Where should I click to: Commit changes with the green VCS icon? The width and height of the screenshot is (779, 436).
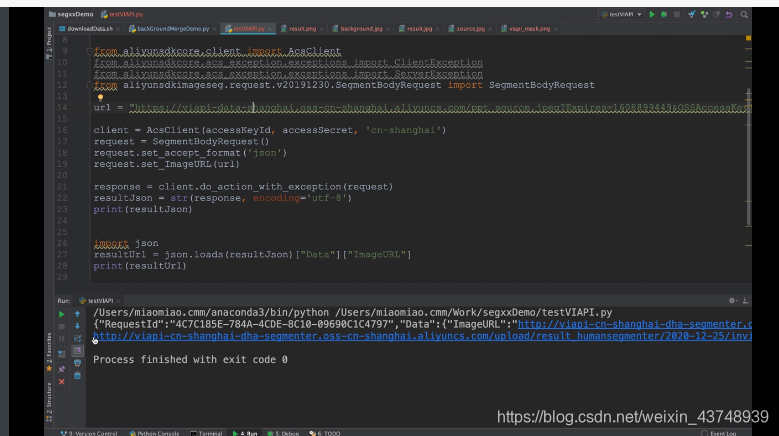coord(704,14)
